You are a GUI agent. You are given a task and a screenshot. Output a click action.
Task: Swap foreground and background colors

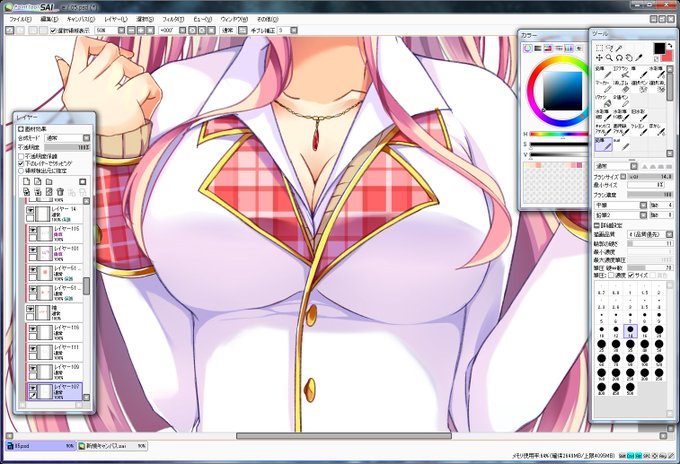(670, 46)
